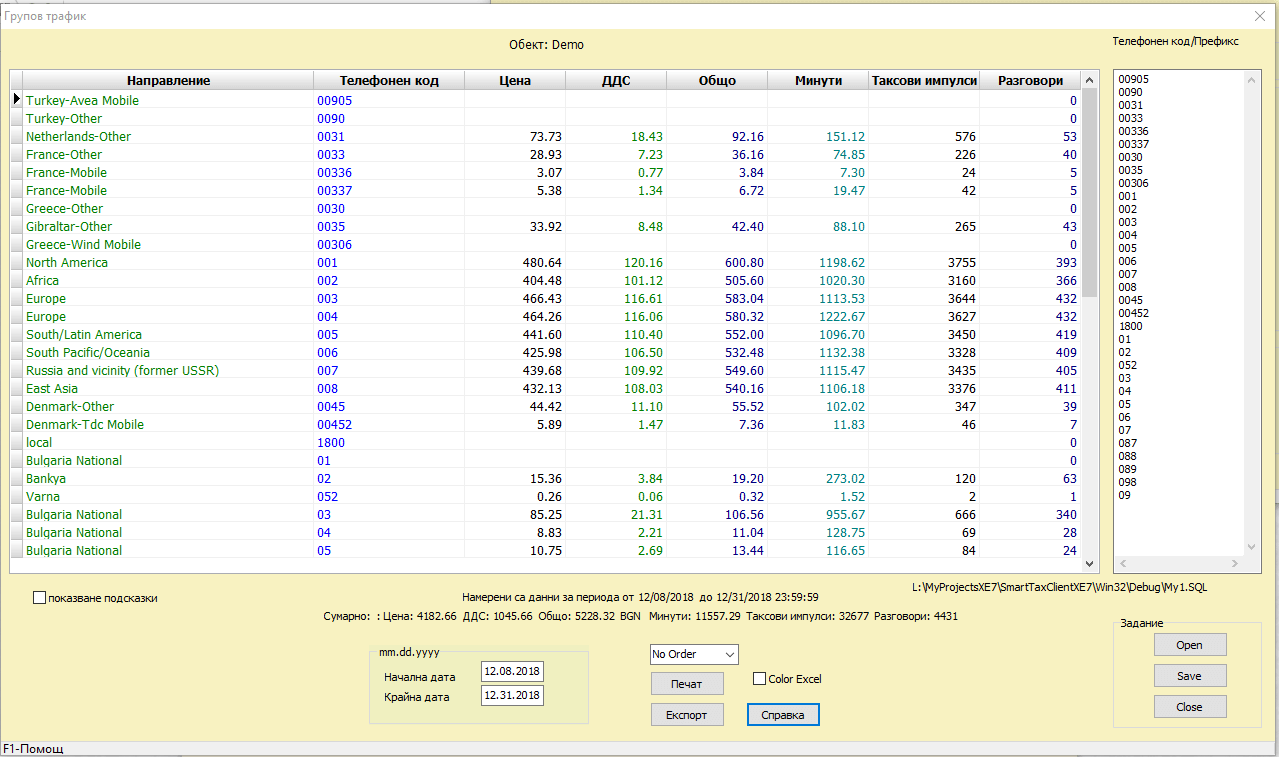
Task: Click the VAT cell 18.43
Action: [x=616, y=136]
